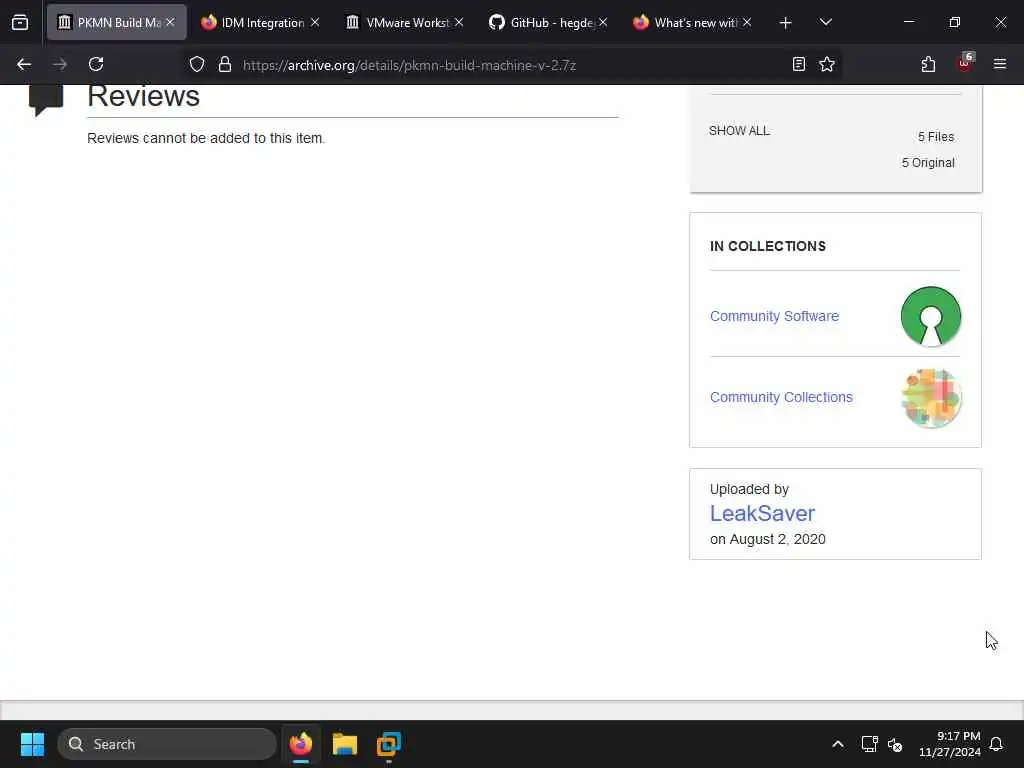1024x768 pixels.
Task: Open the Extensions puzzle icon
Action: (928, 64)
